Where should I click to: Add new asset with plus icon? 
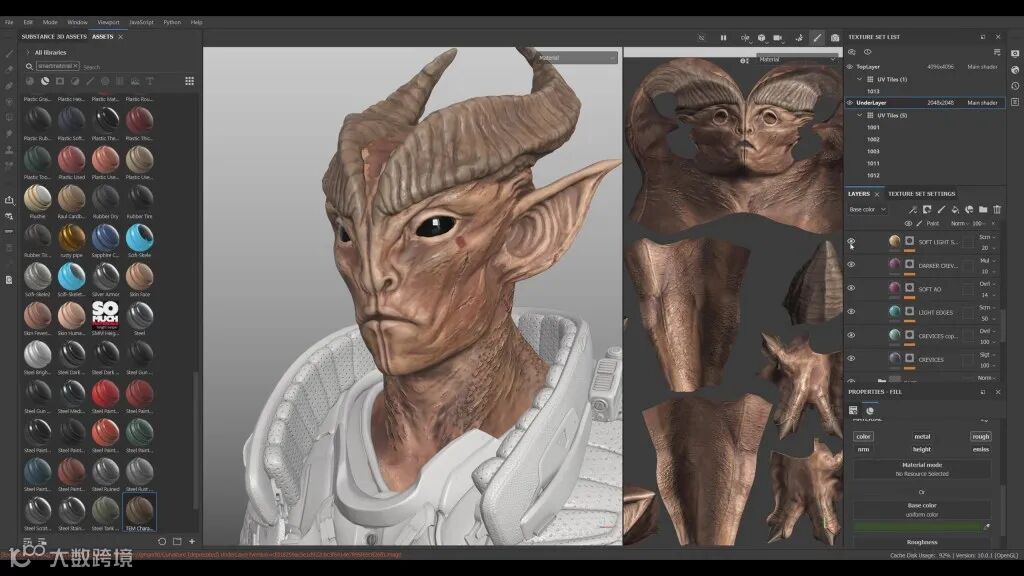coord(192,541)
